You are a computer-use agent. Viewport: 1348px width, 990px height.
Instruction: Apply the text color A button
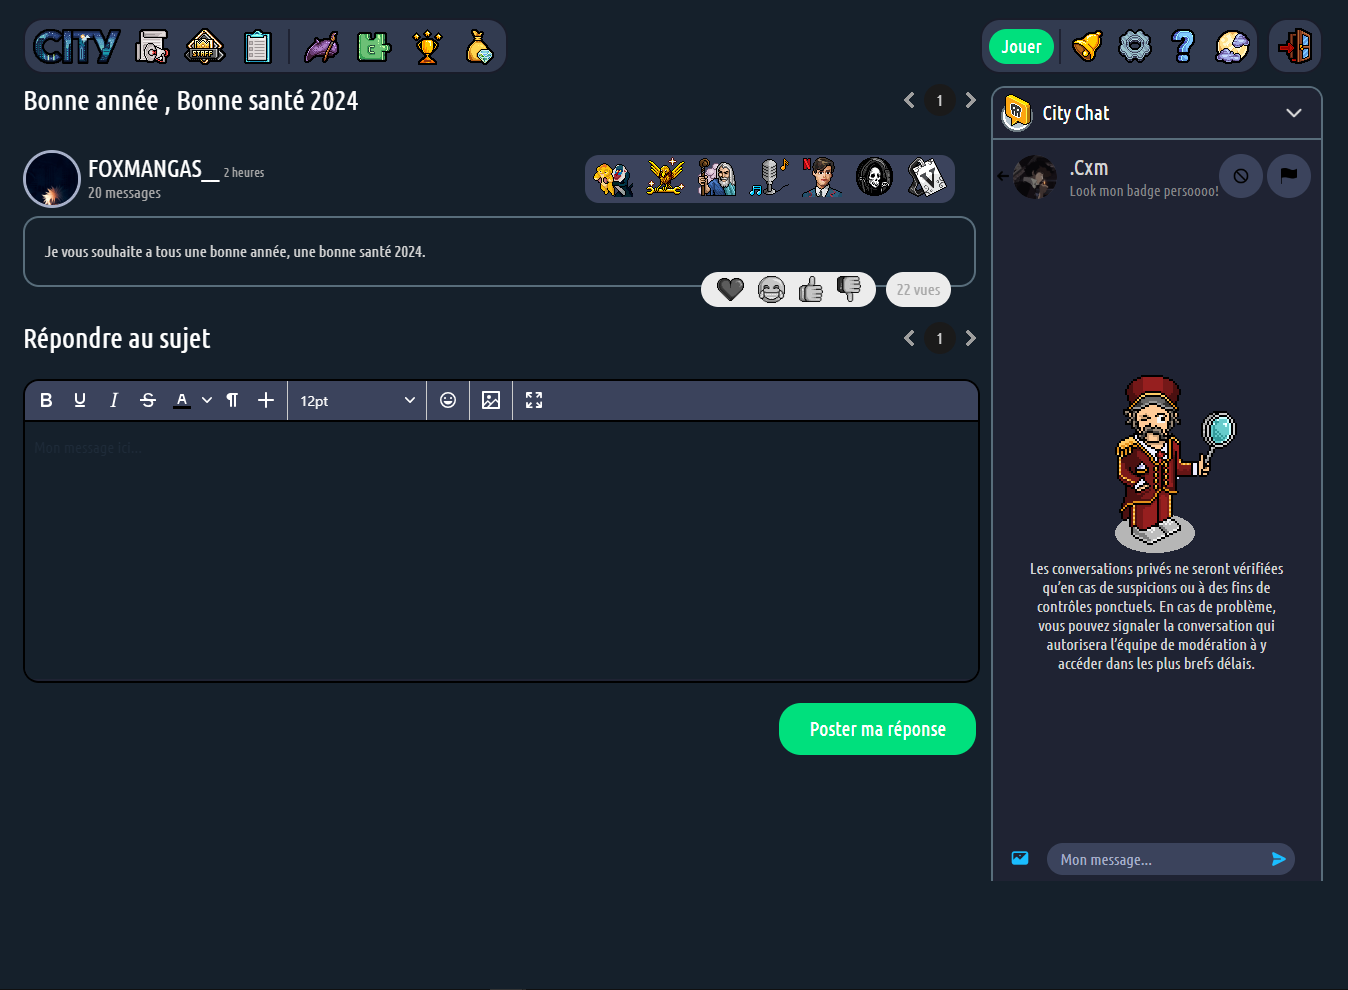tap(181, 400)
